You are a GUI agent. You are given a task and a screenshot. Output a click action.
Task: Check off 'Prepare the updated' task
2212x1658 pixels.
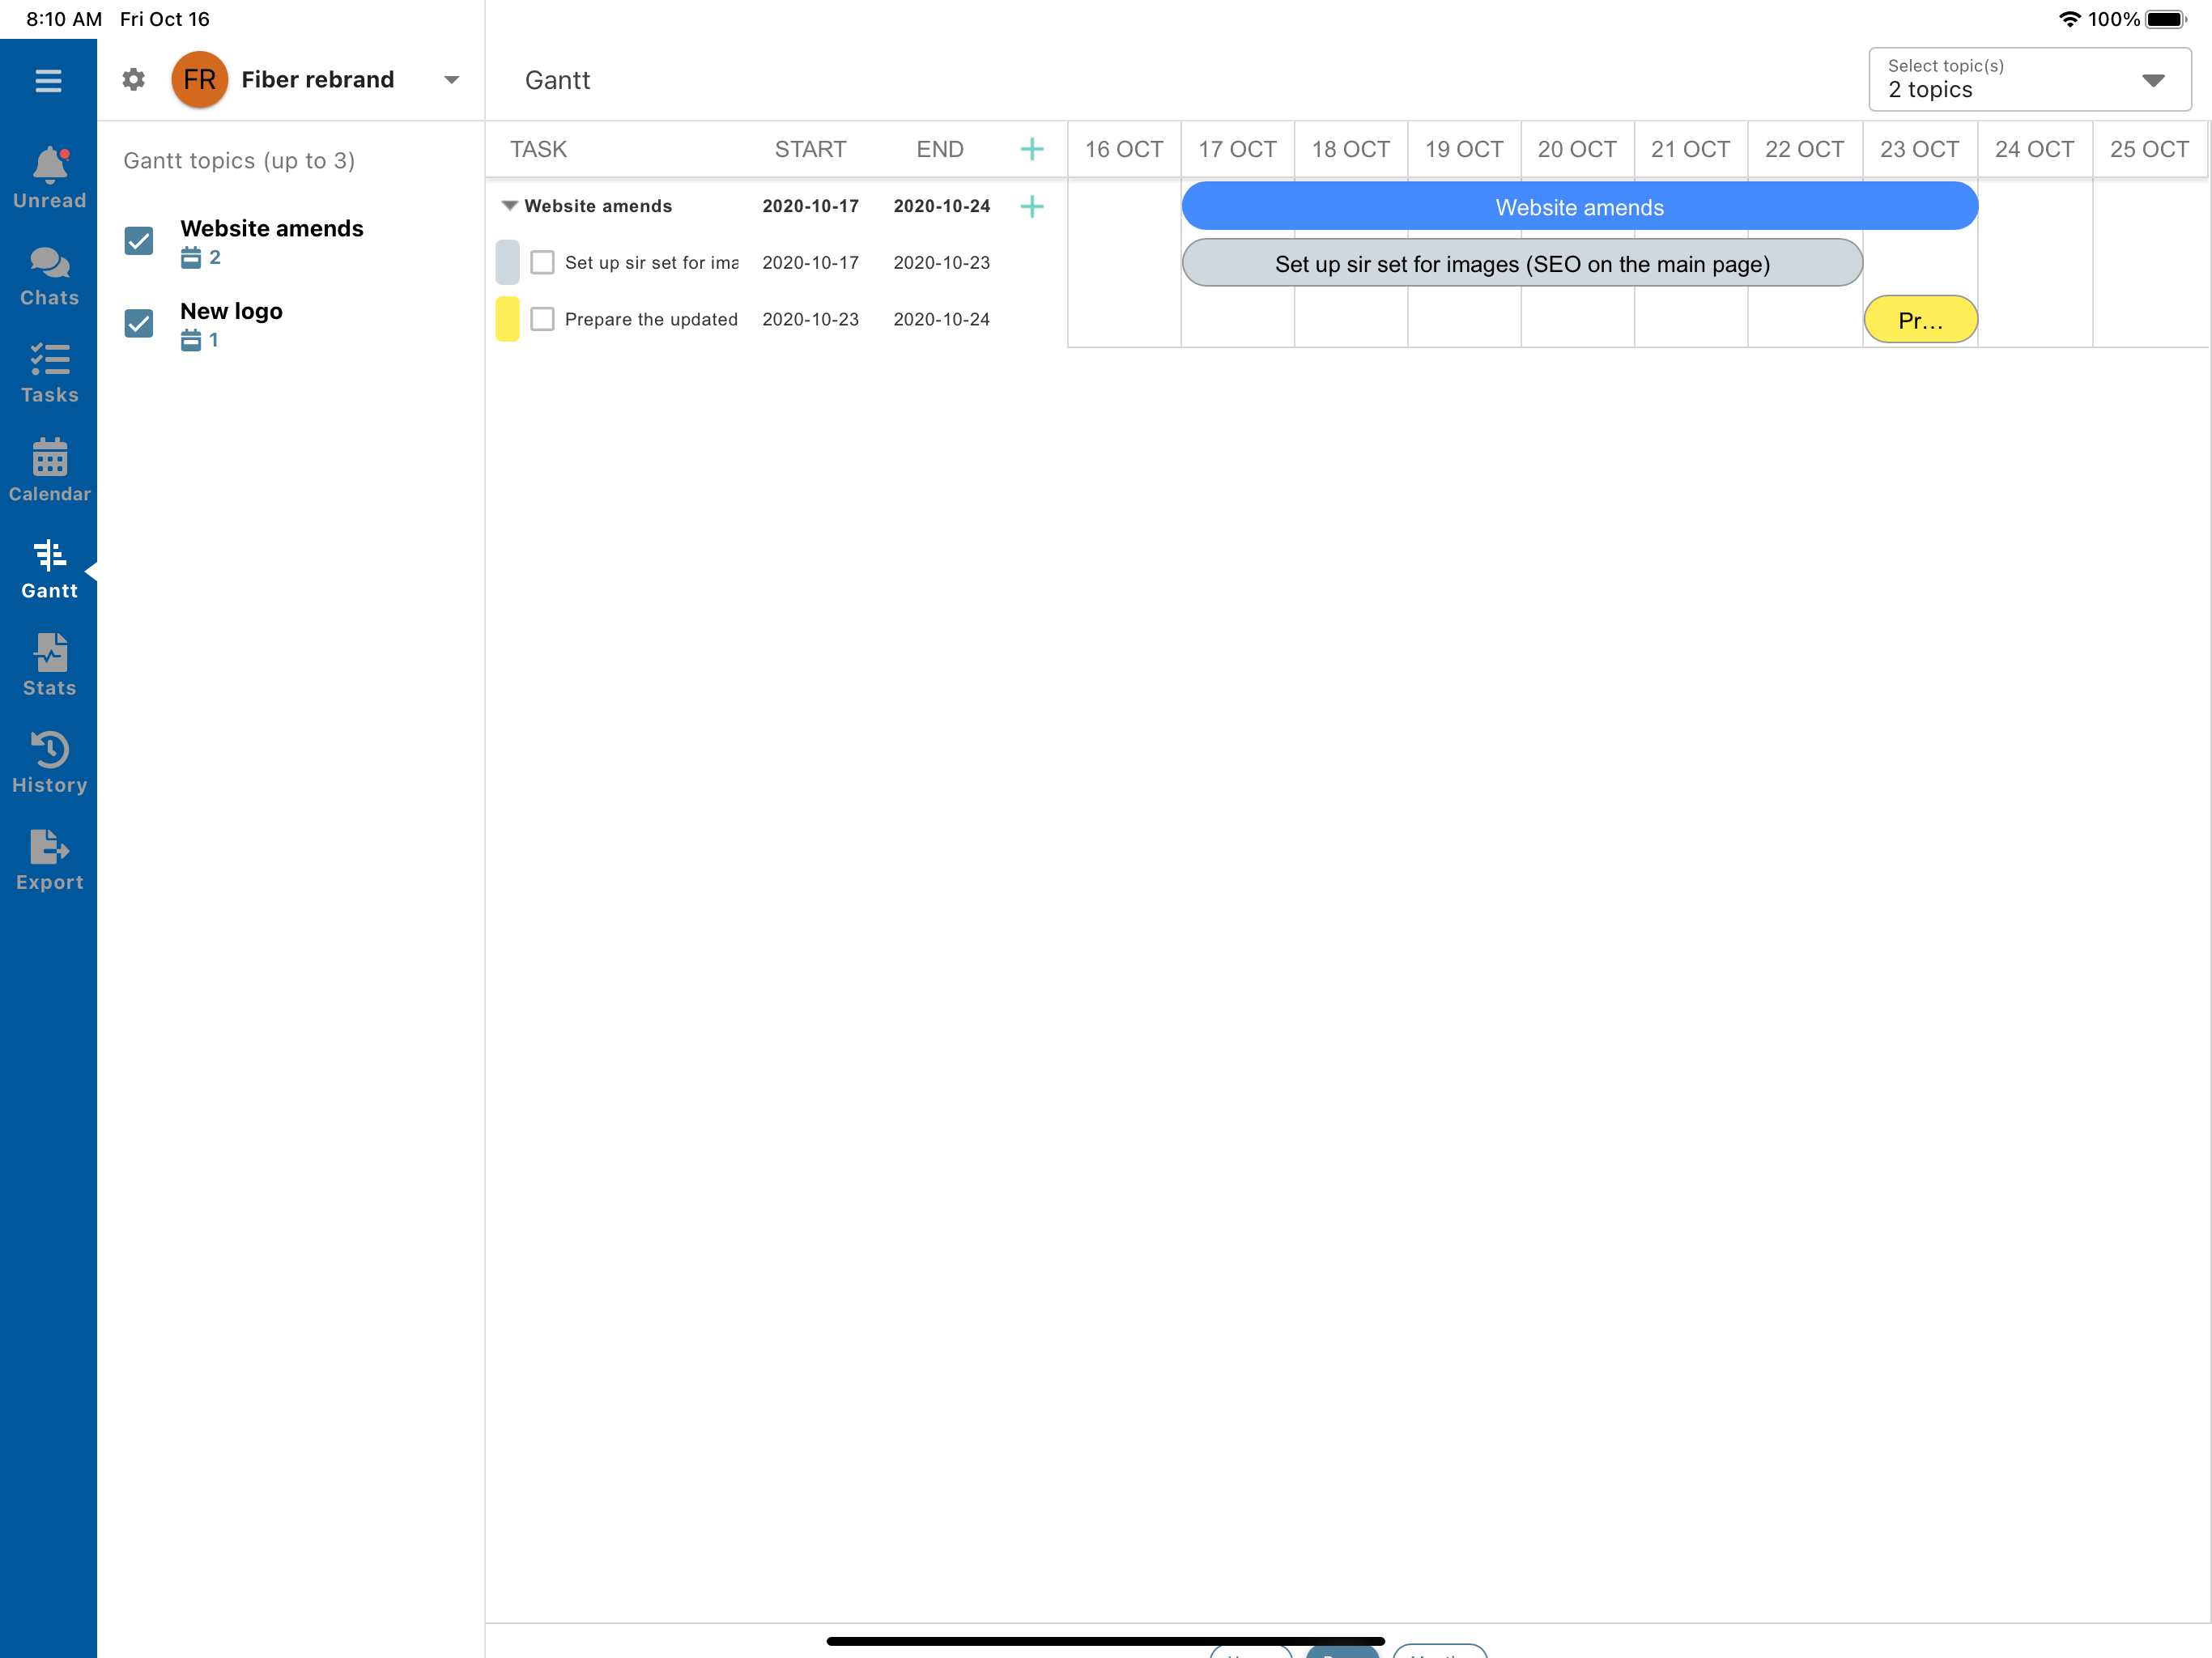[542, 319]
